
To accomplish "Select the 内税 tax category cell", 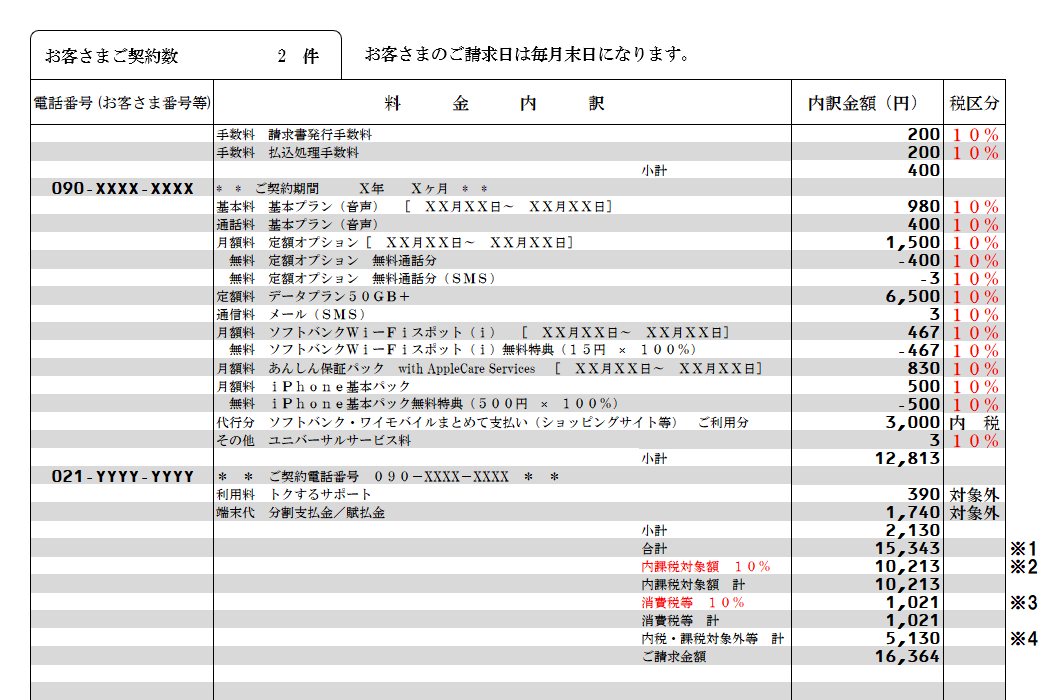I will click(974, 423).
